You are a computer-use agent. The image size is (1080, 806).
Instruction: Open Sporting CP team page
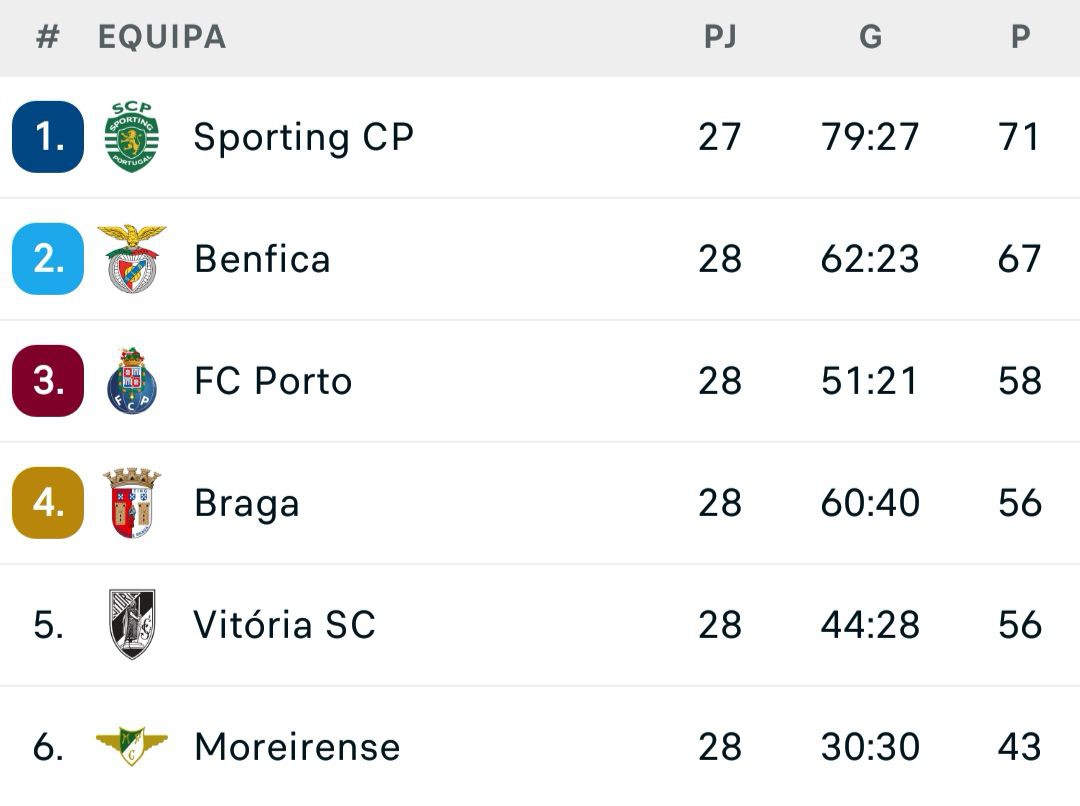coord(300,136)
